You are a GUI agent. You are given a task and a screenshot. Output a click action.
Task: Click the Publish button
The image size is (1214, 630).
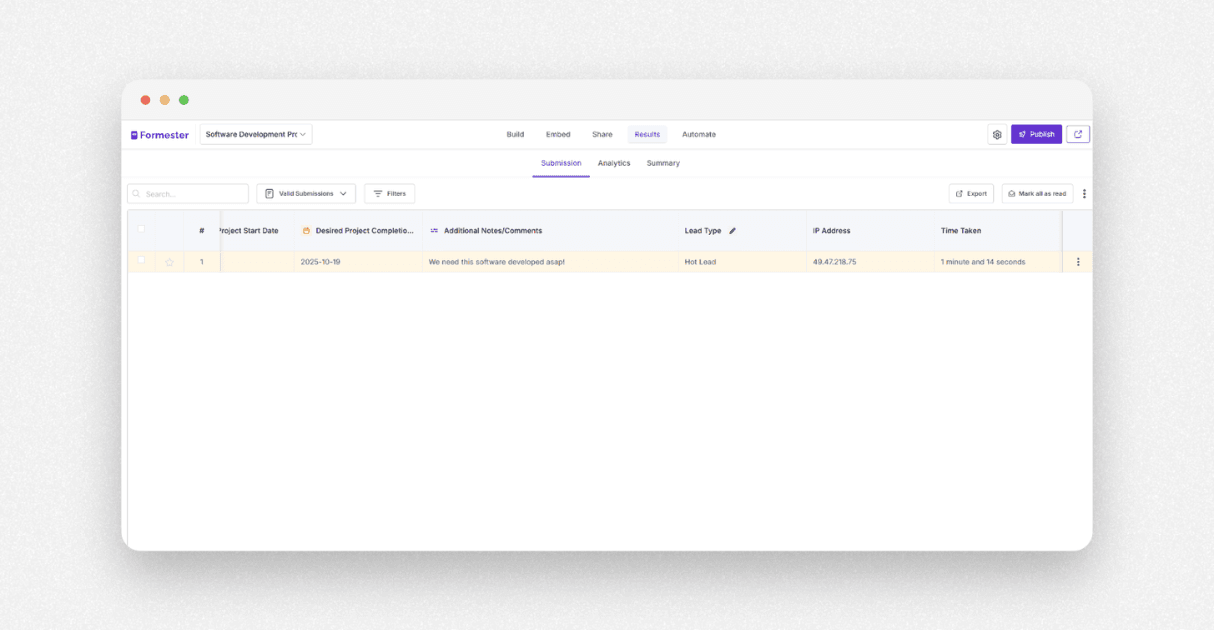click(1036, 134)
